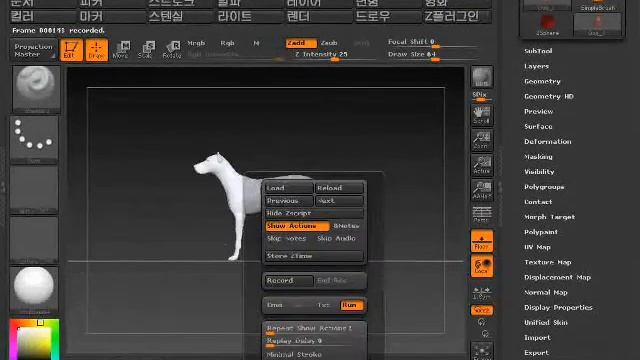The height and width of the screenshot is (360, 640).
Task: Select the SimpleBrush tool thumbnail
Action: pyautogui.click(x=598, y=5)
